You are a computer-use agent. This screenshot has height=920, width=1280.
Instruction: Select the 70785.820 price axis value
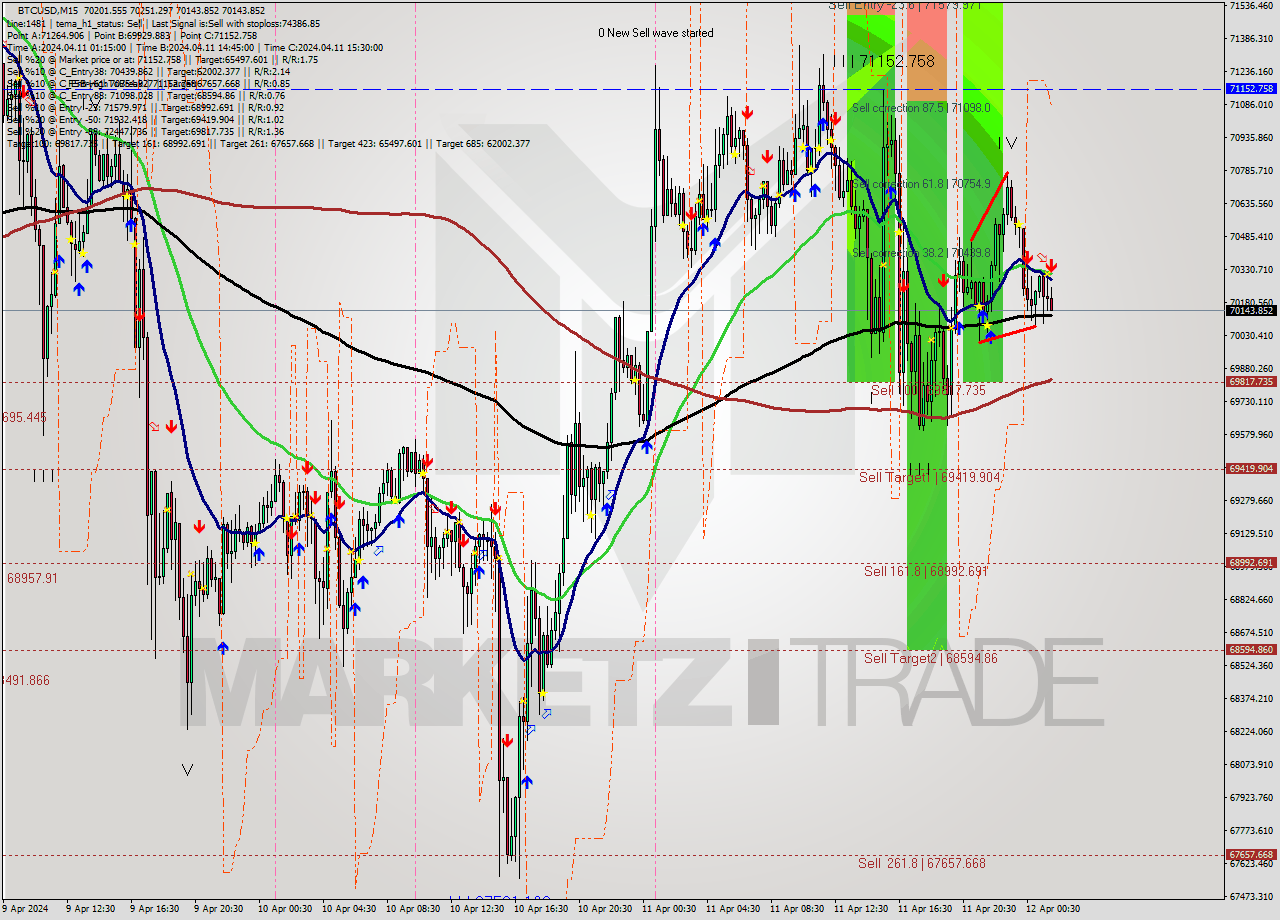(x=1251, y=170)
